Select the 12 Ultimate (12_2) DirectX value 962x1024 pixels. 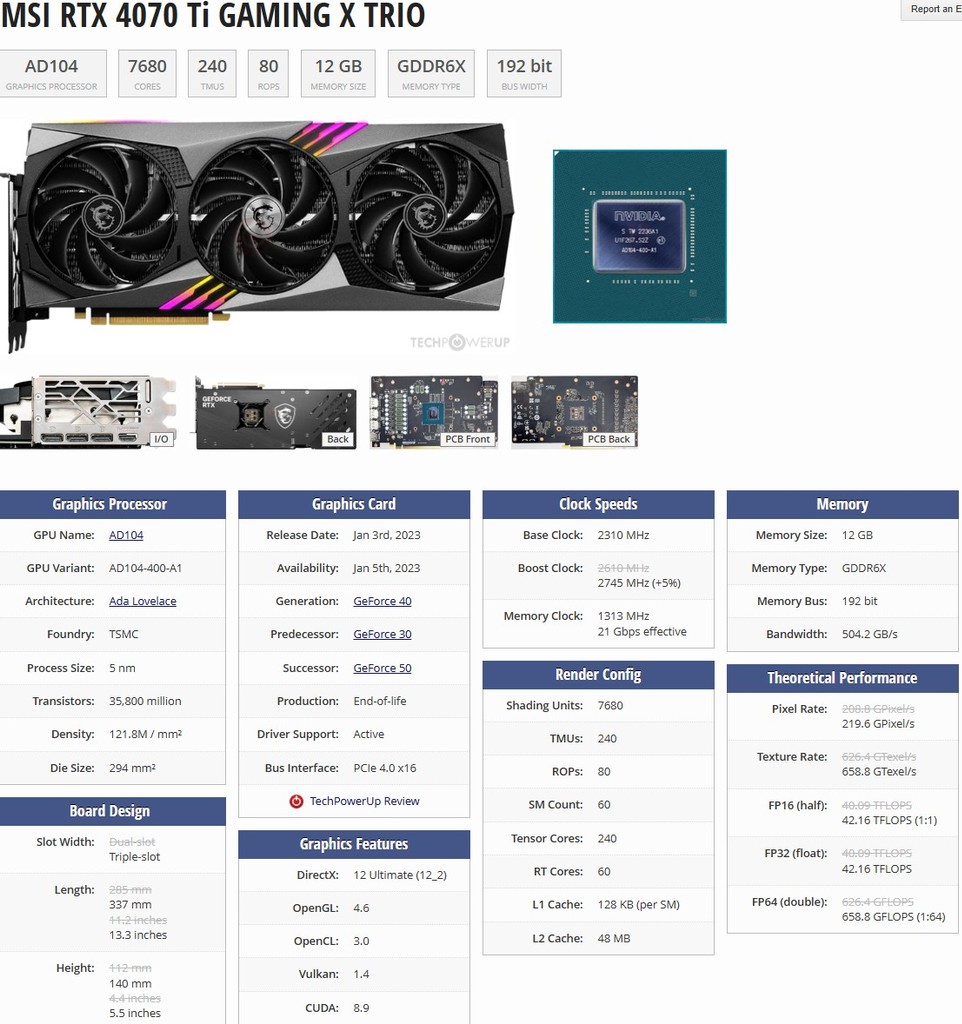pyautogui.click(x=400, y=875)
